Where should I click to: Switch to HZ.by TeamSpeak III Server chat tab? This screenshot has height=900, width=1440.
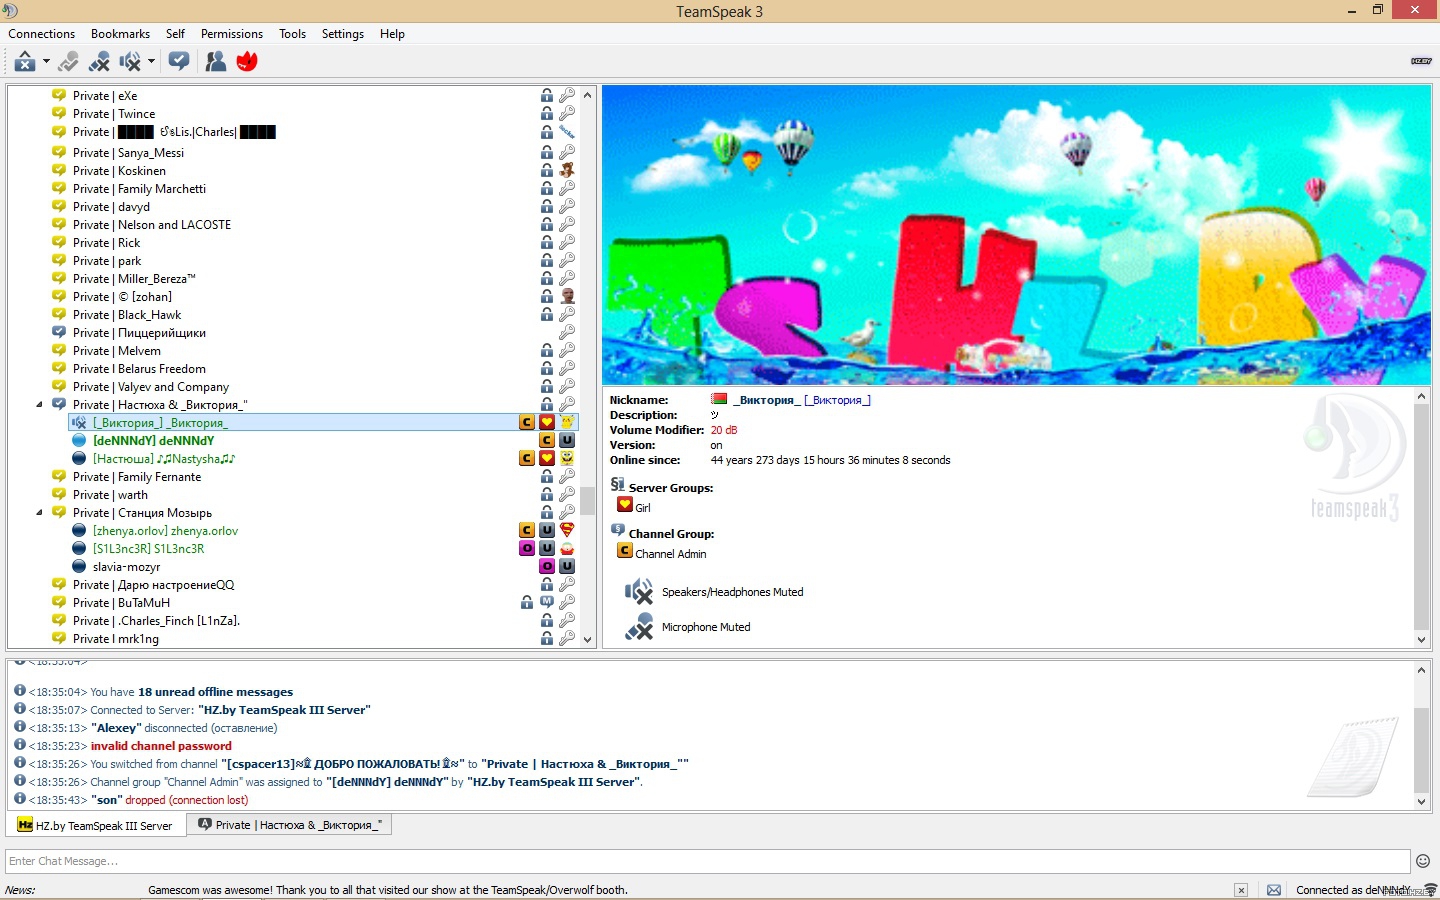96,825
